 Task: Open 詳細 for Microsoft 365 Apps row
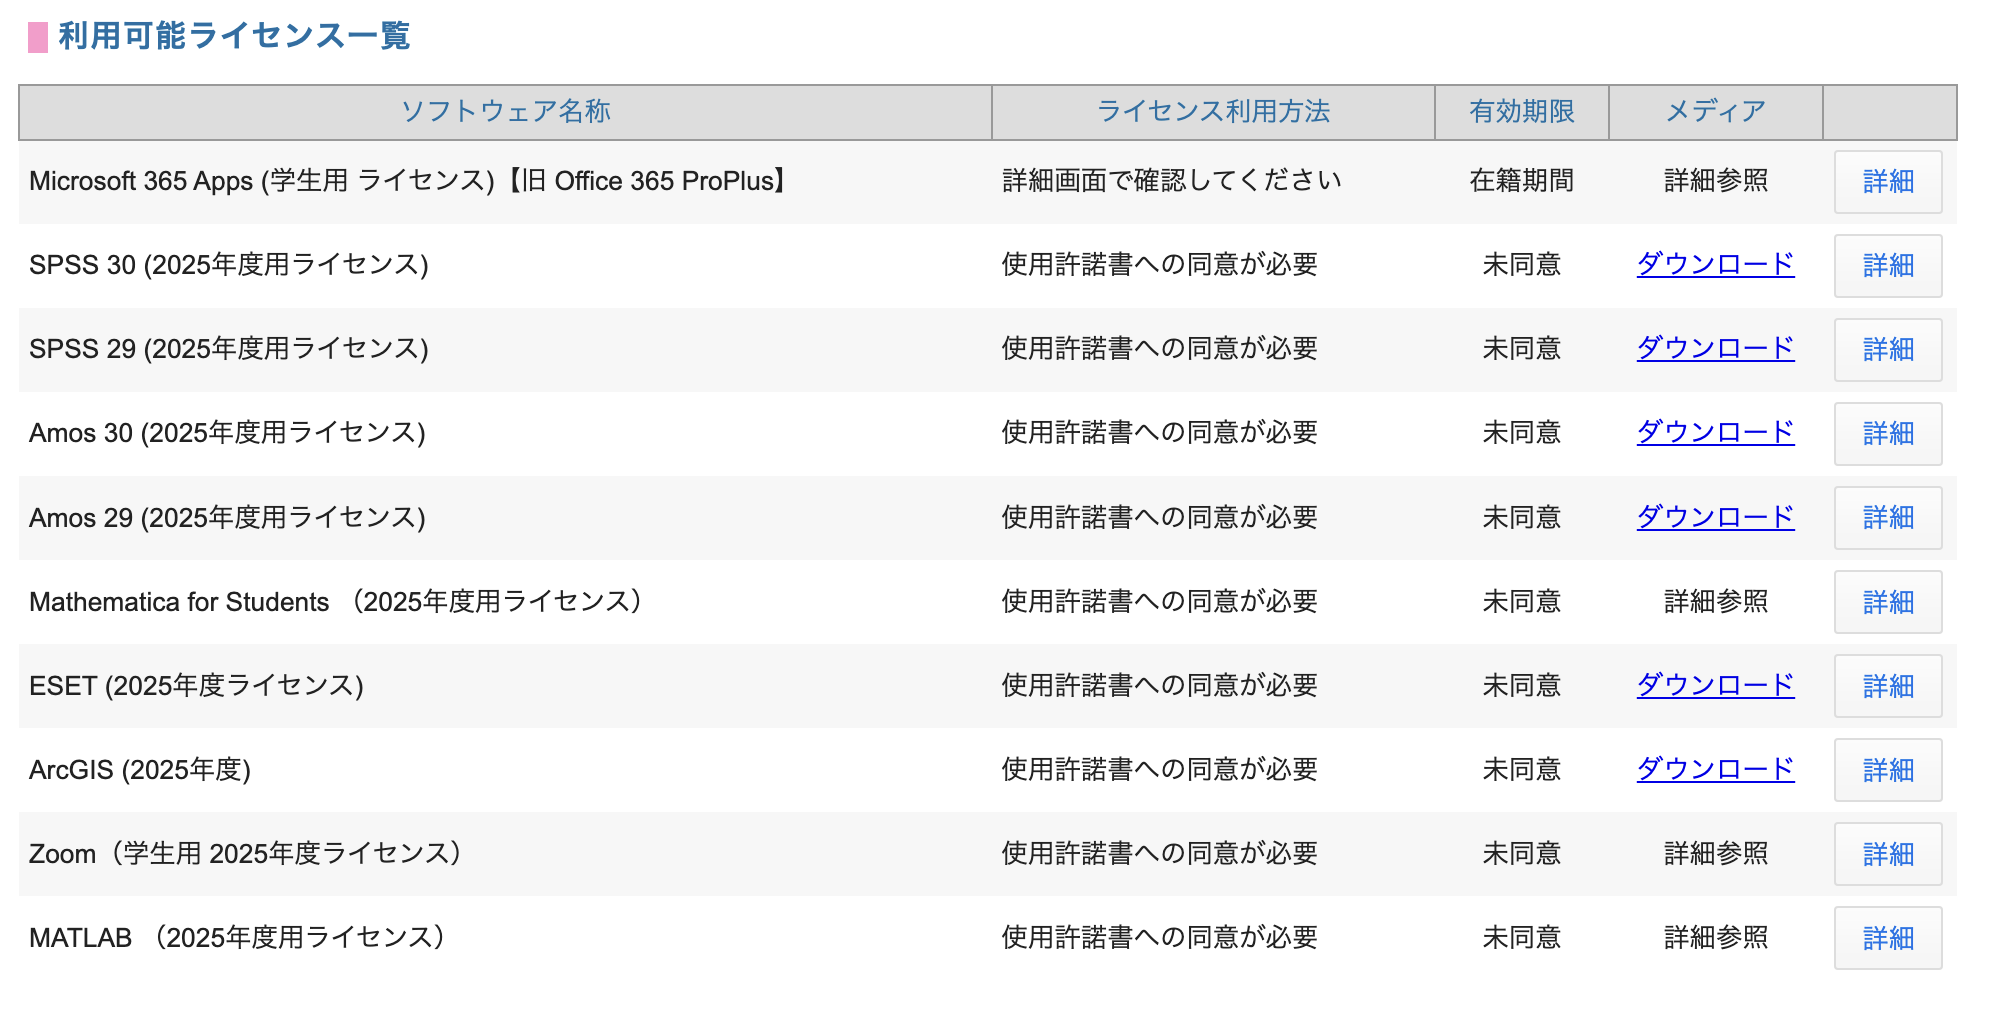coord(1887,182)
